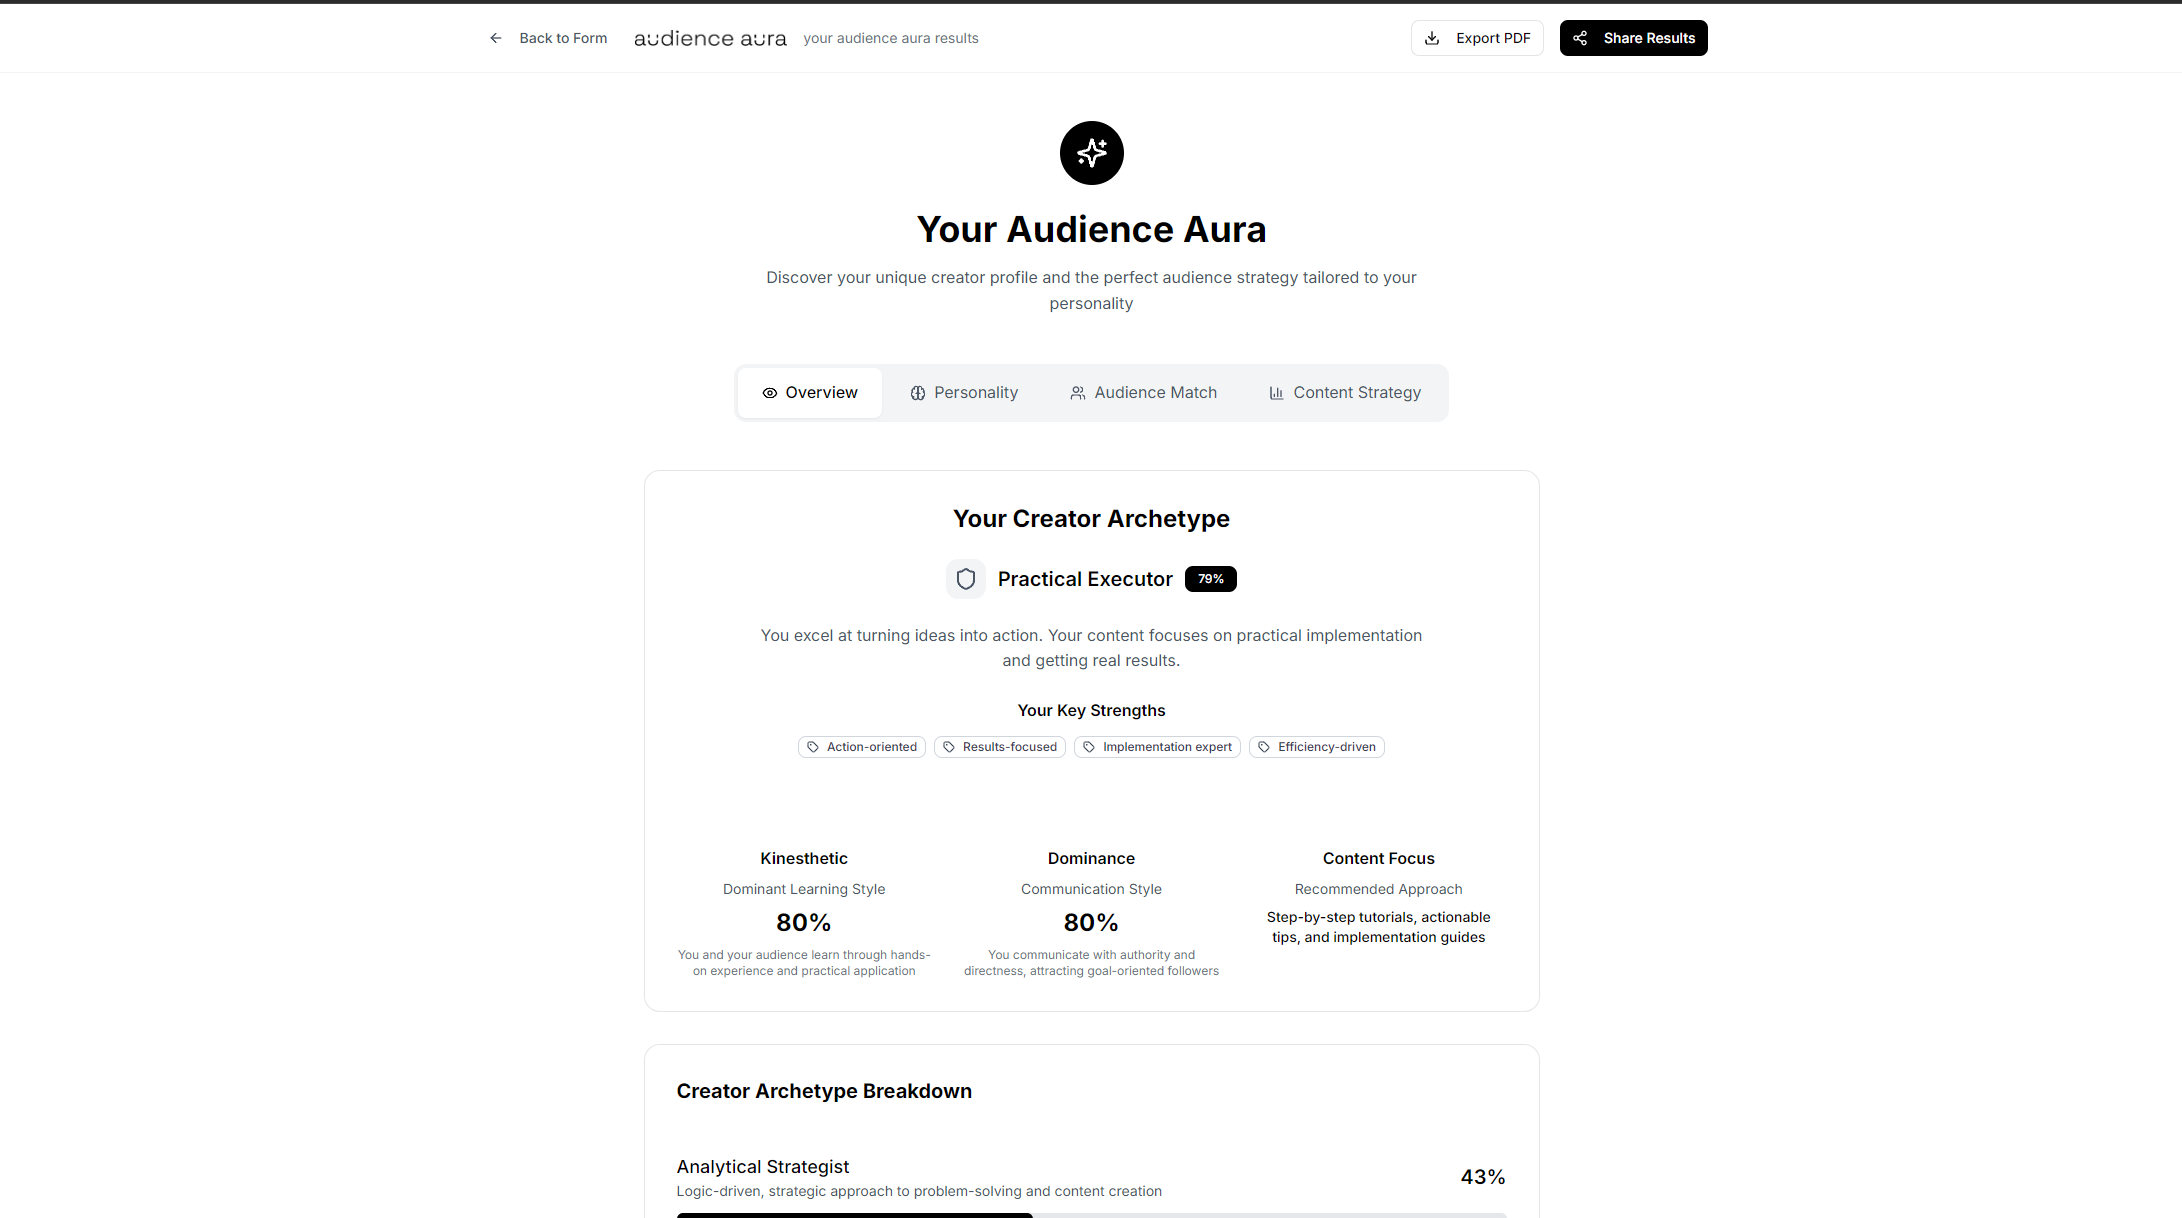This screenshot has width=2182, height=1218.
Task: Click the sparkle logo above the title
Action: point(1091,153)
